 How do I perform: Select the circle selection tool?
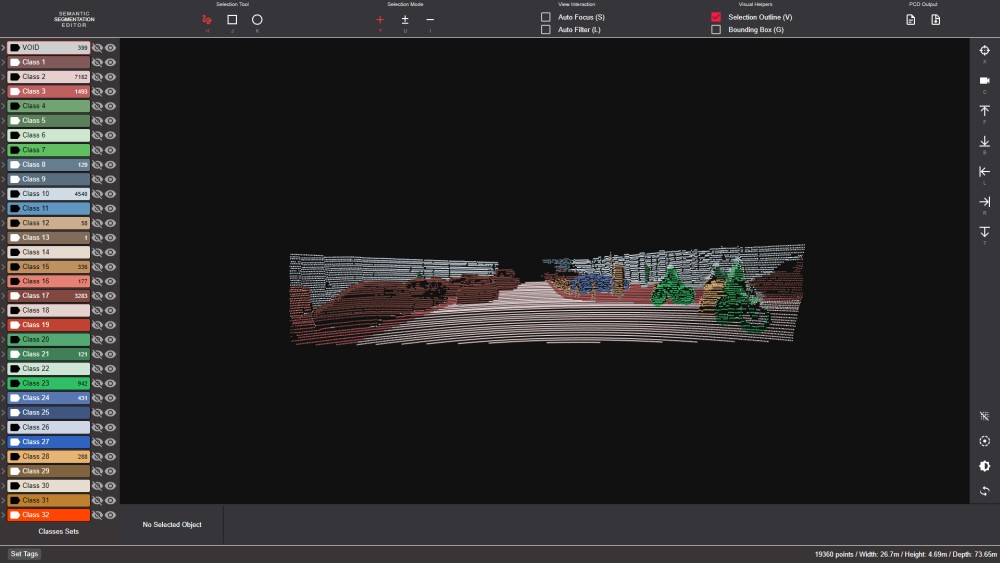pyautogui.click(x=257, y=19)
